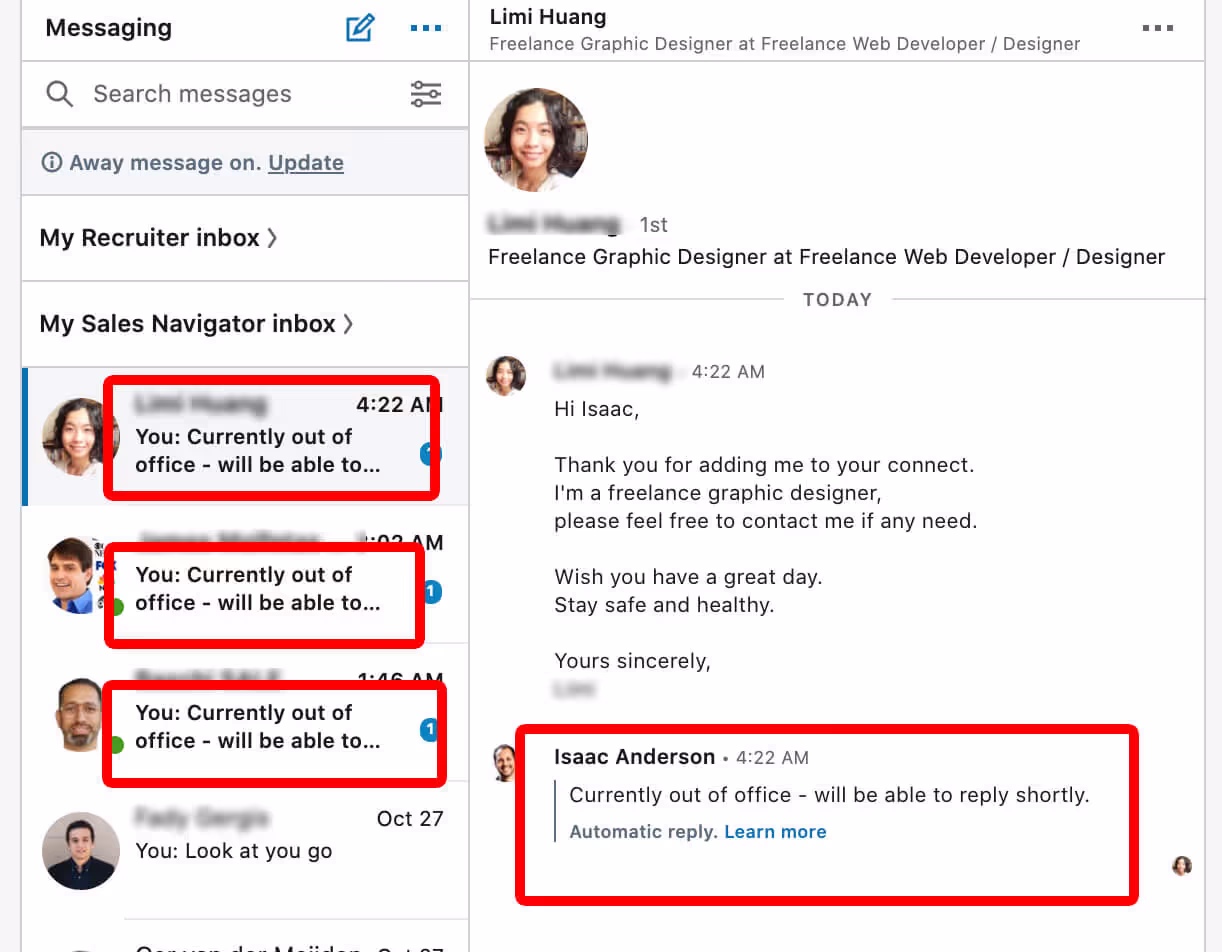Viewport: 1222px width, 952px height.
Task: Click avatar of Oct 27 'Look at you go' chat
Action: pos(81,851)
